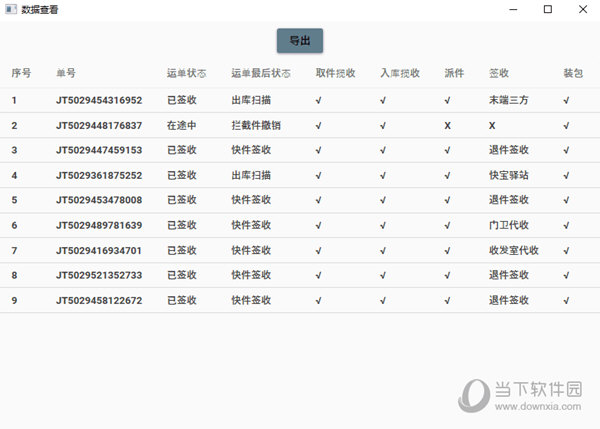This screenshot has height=429, width=600.
Task: Click 装包 checkmark in row JT5029361875252
Action: (566, 175)
